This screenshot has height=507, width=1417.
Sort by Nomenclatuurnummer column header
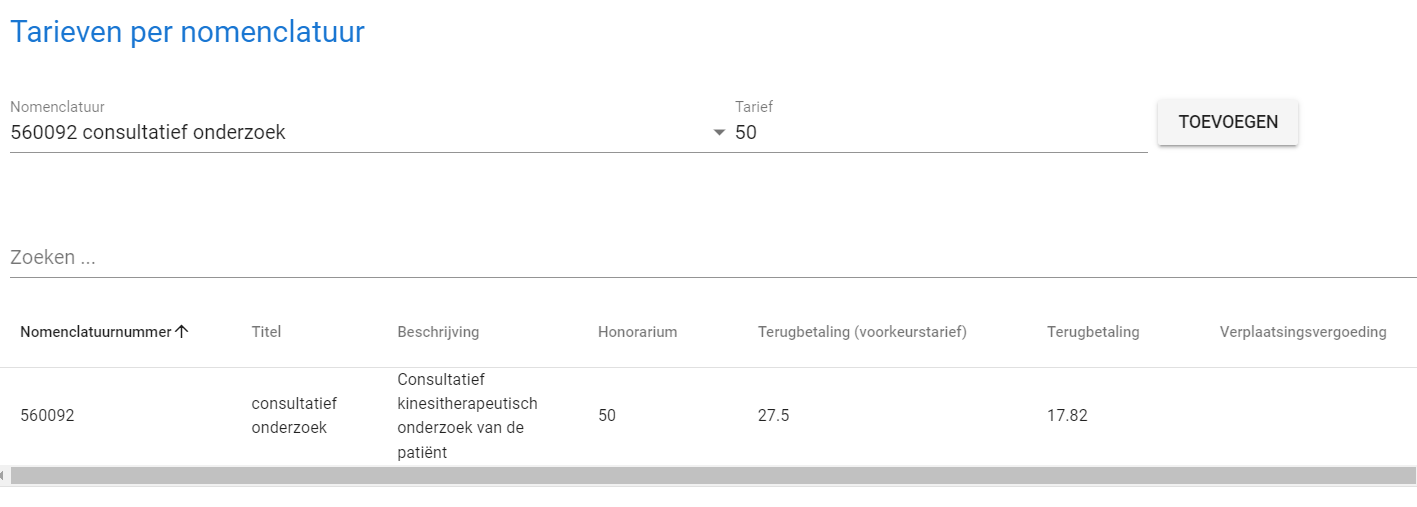coord(95,332)
